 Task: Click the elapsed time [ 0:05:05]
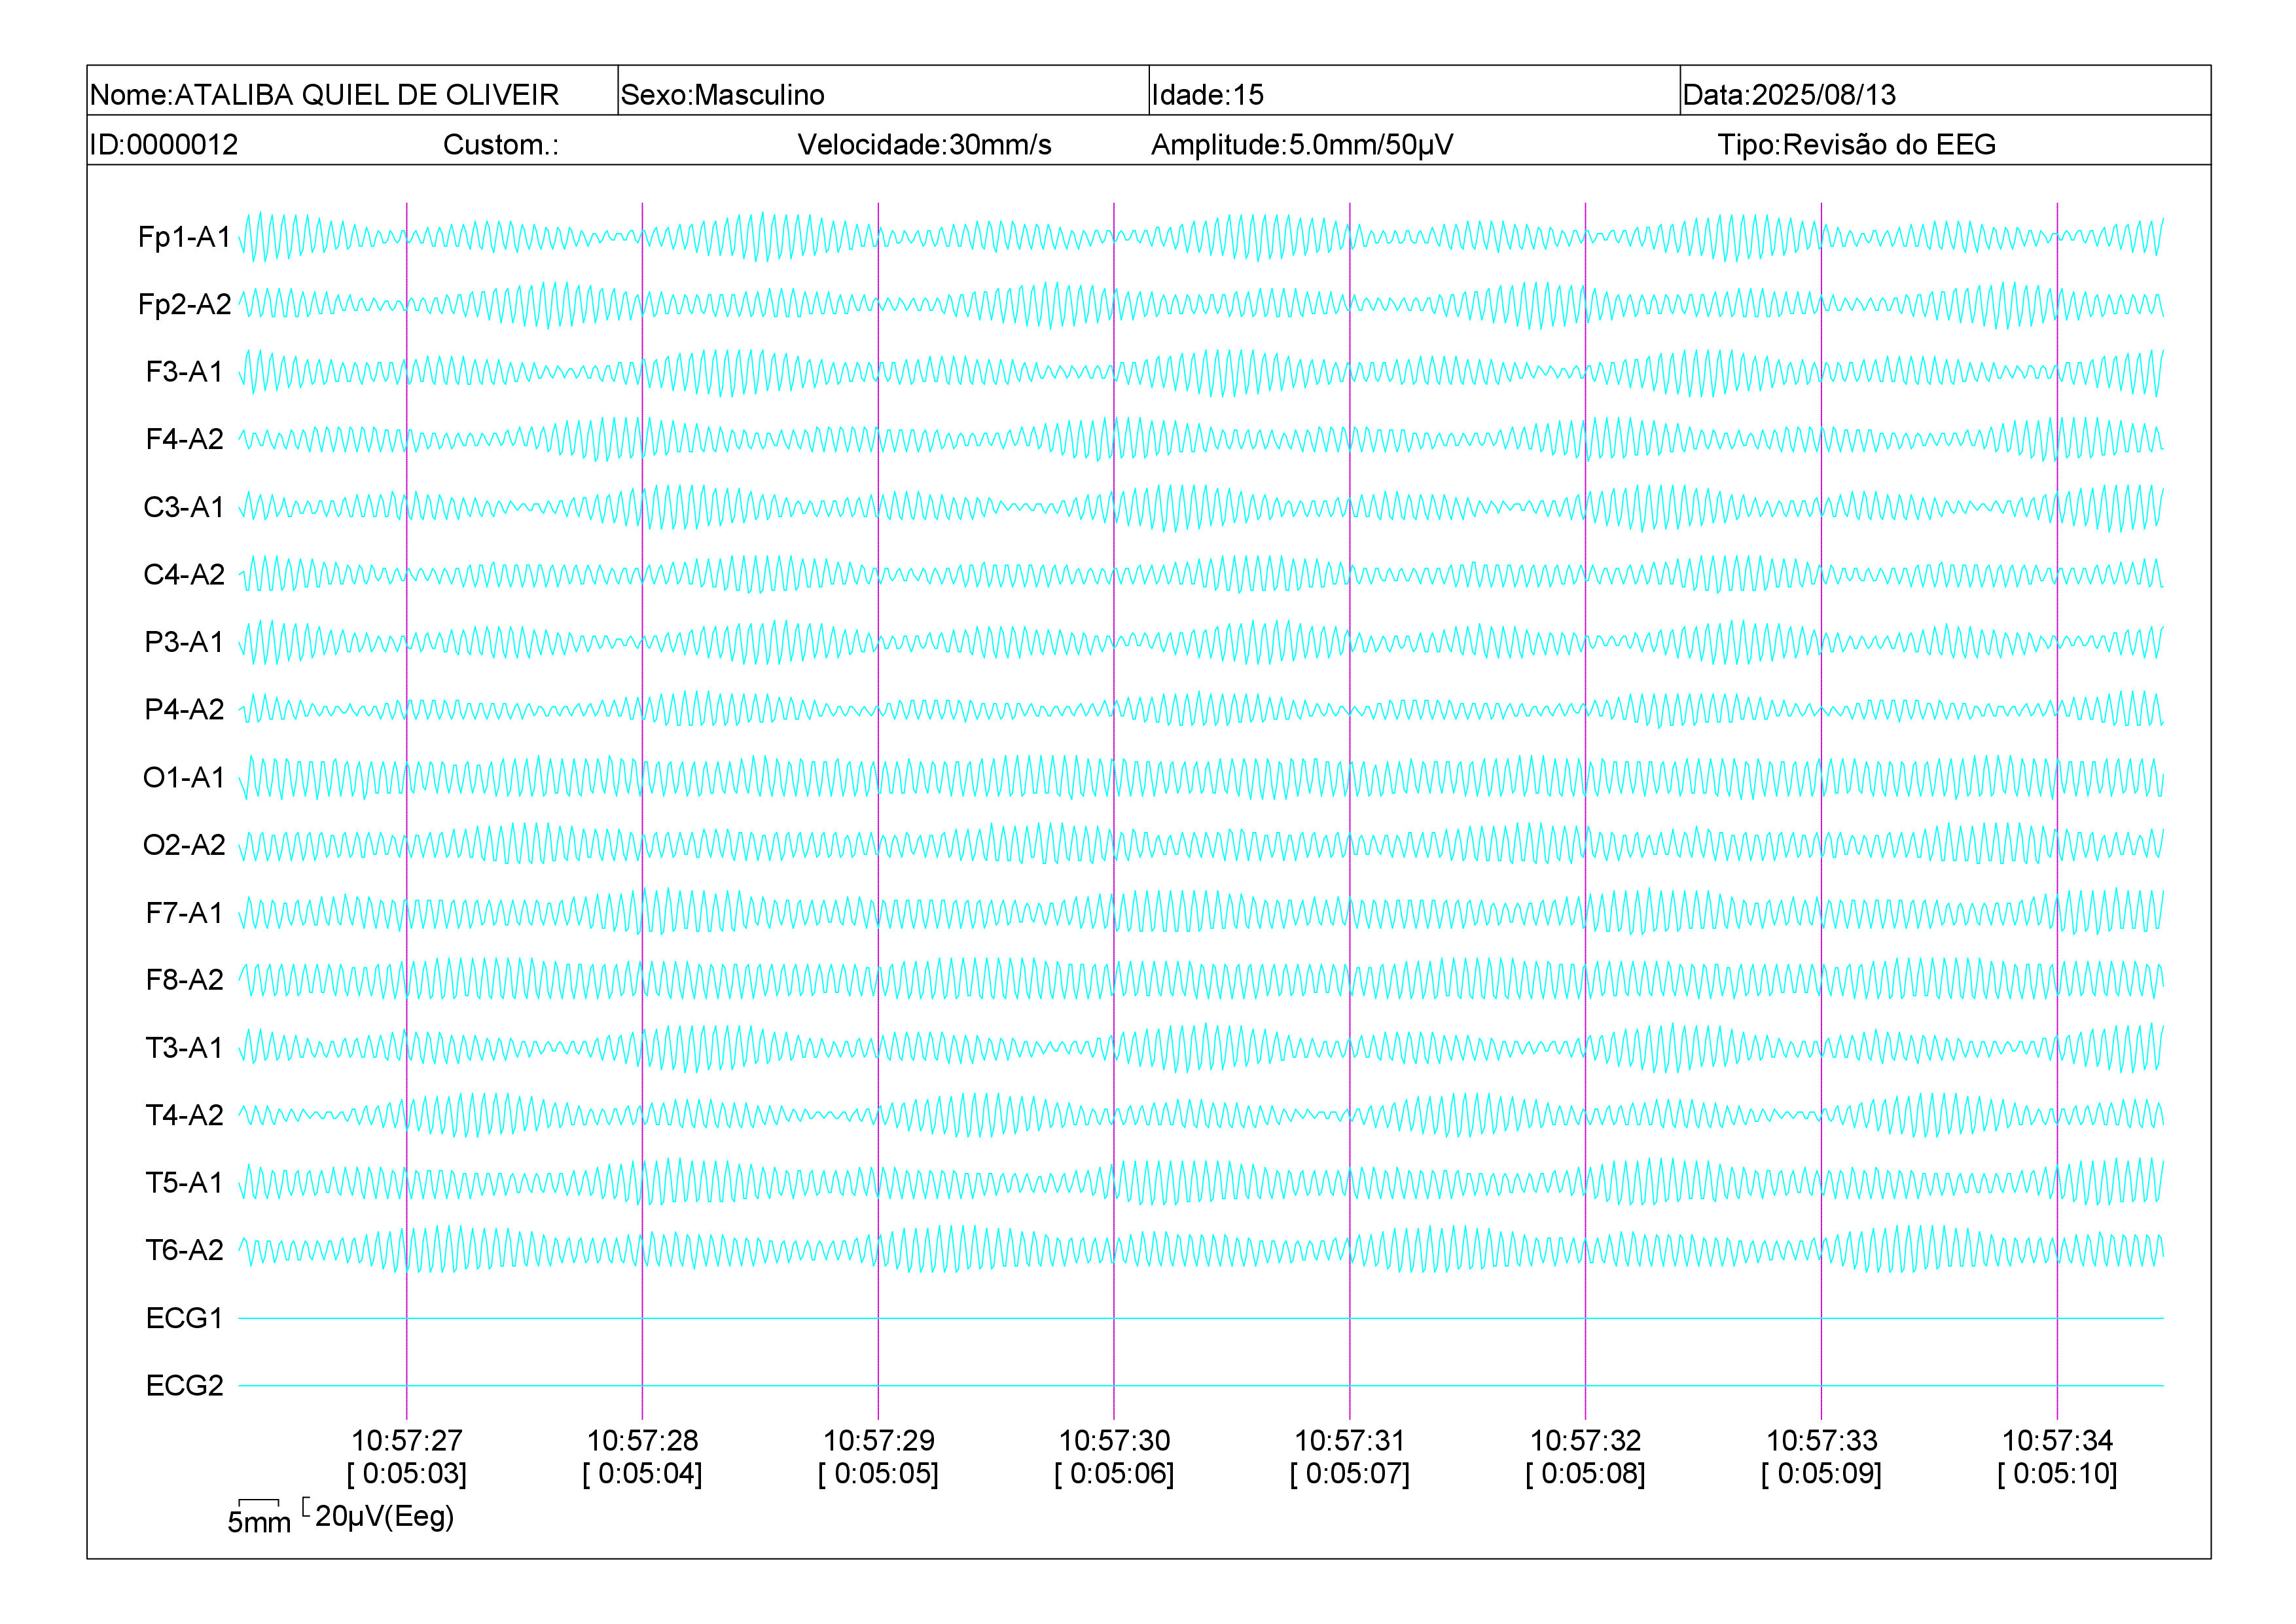coord(878,1474)
